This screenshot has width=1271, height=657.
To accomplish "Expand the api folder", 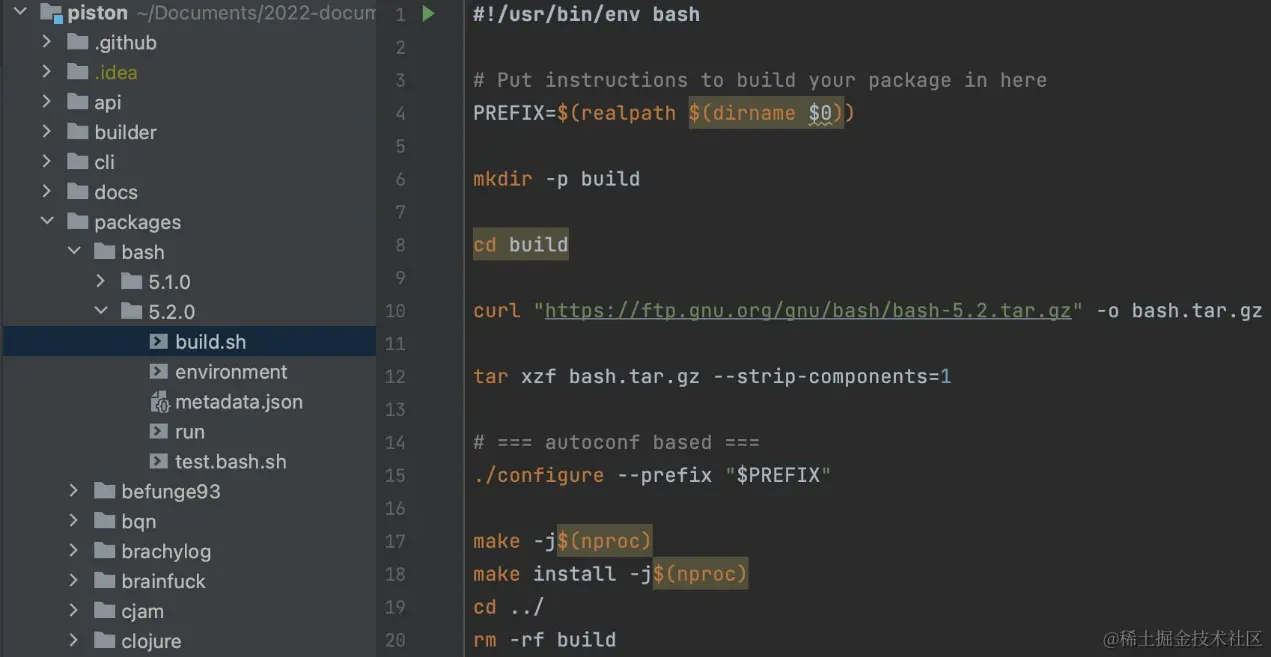I will coord(46,102).
